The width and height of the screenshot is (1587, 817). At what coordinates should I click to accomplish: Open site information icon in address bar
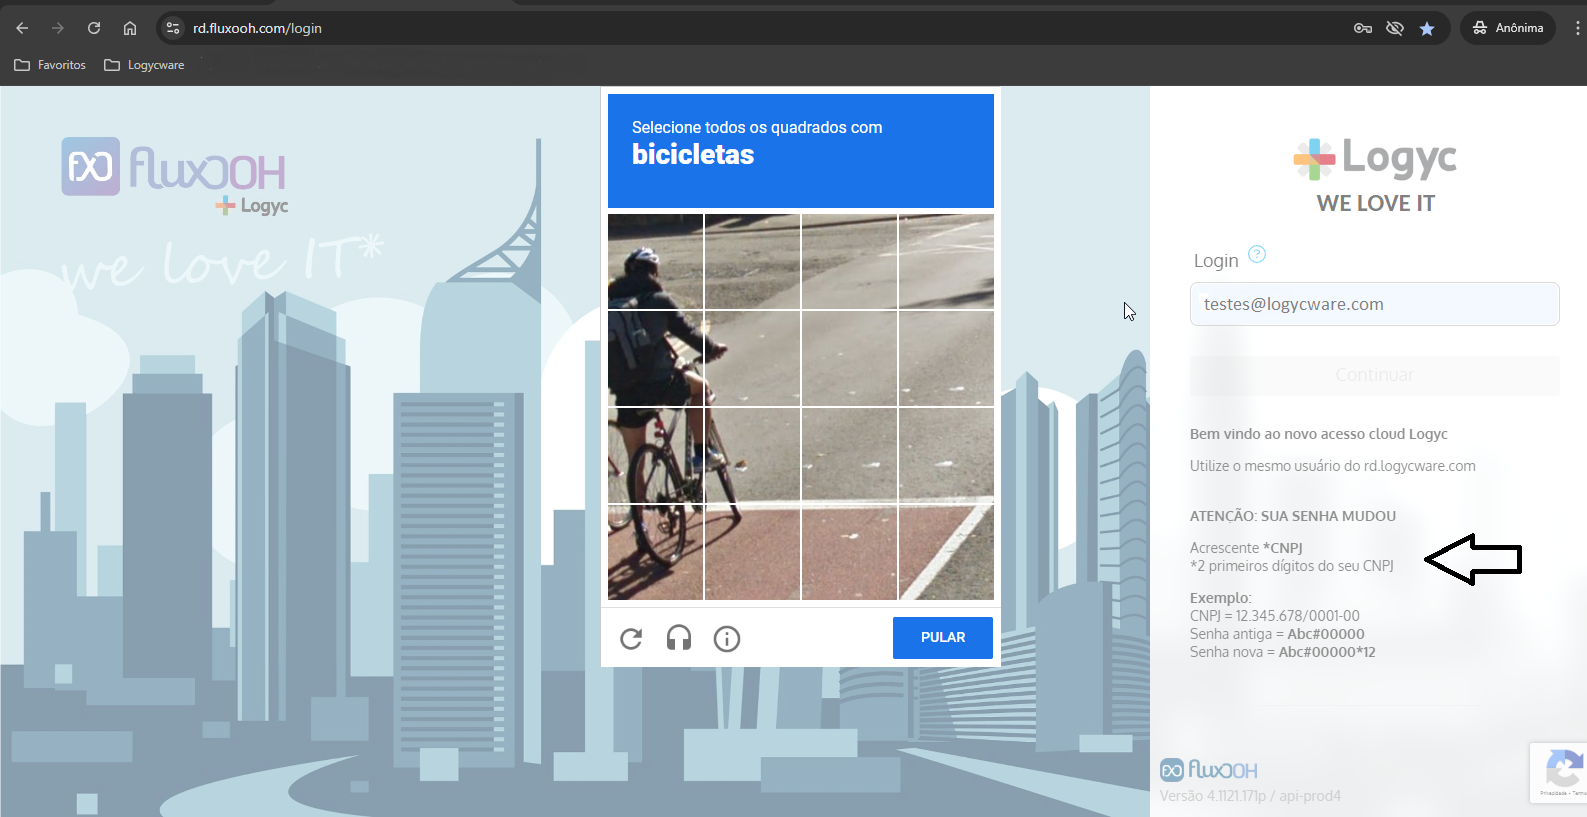tap(173, 28)
